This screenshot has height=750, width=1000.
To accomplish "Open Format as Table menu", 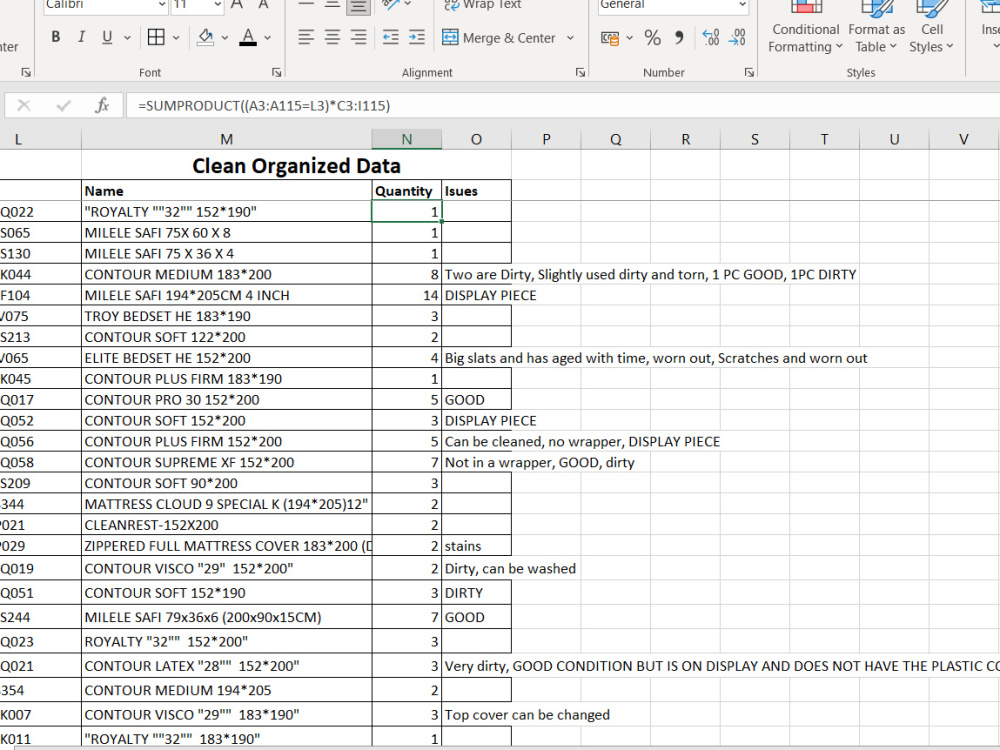I will (x=876, y=29).
